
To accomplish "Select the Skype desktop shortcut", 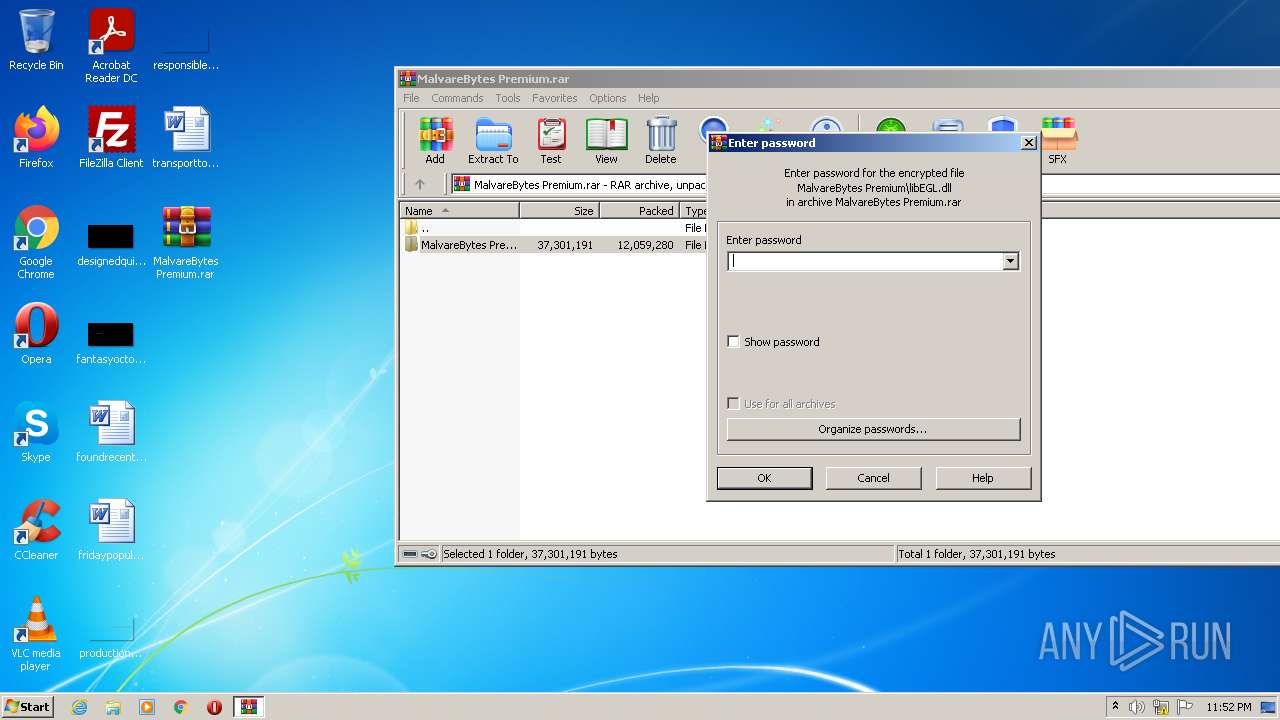I will pos(36,433).
